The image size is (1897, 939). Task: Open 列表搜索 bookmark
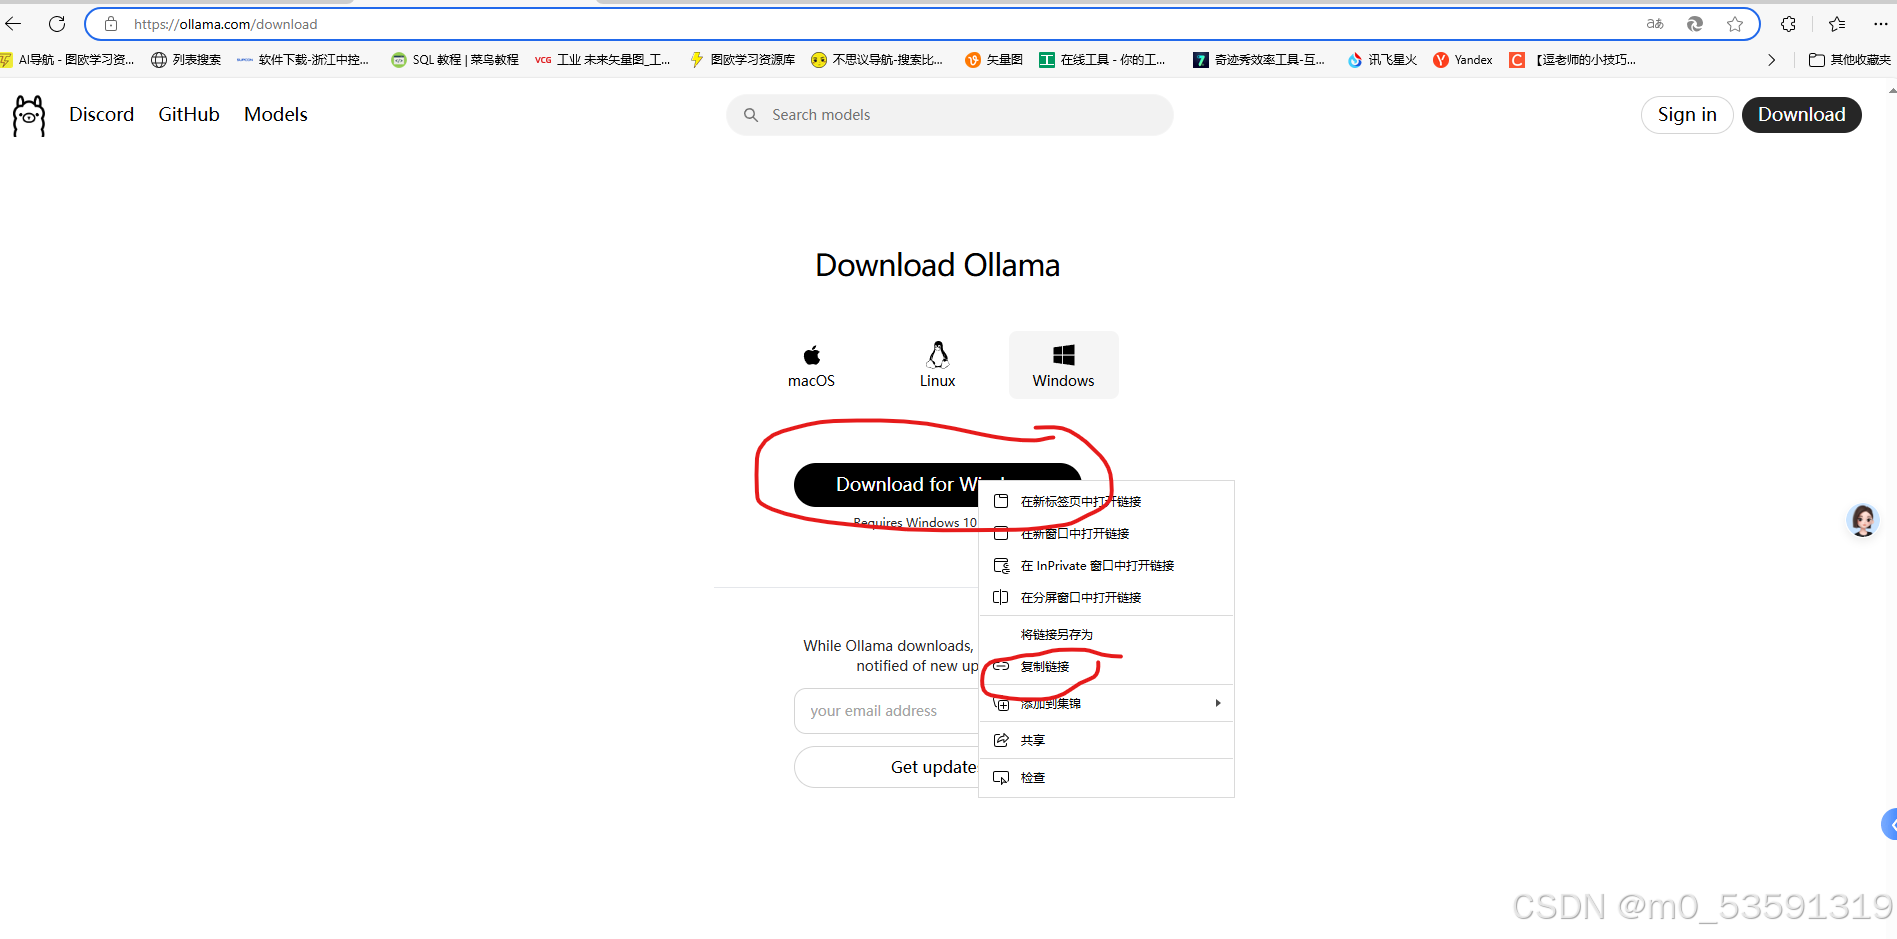click(186, 60)
